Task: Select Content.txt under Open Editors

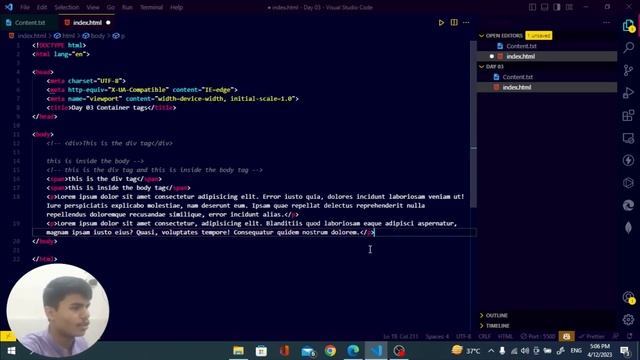Action: [x=547, y=46]
